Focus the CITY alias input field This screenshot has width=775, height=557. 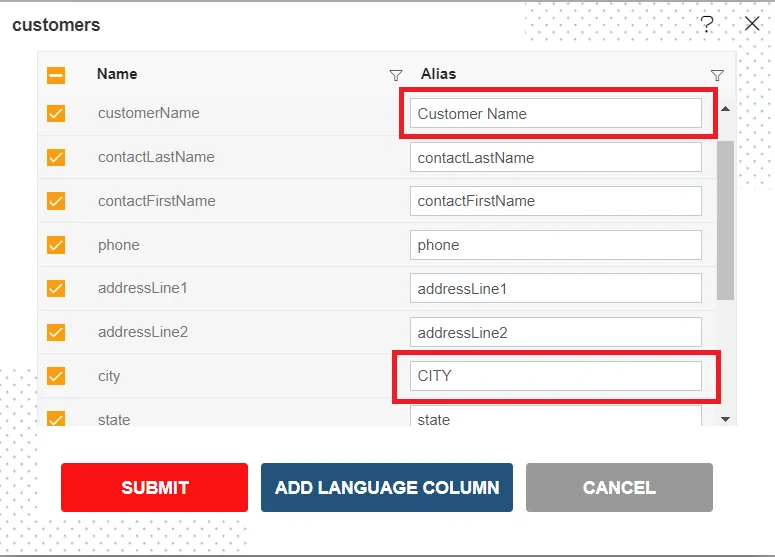(x=555, y=376)
